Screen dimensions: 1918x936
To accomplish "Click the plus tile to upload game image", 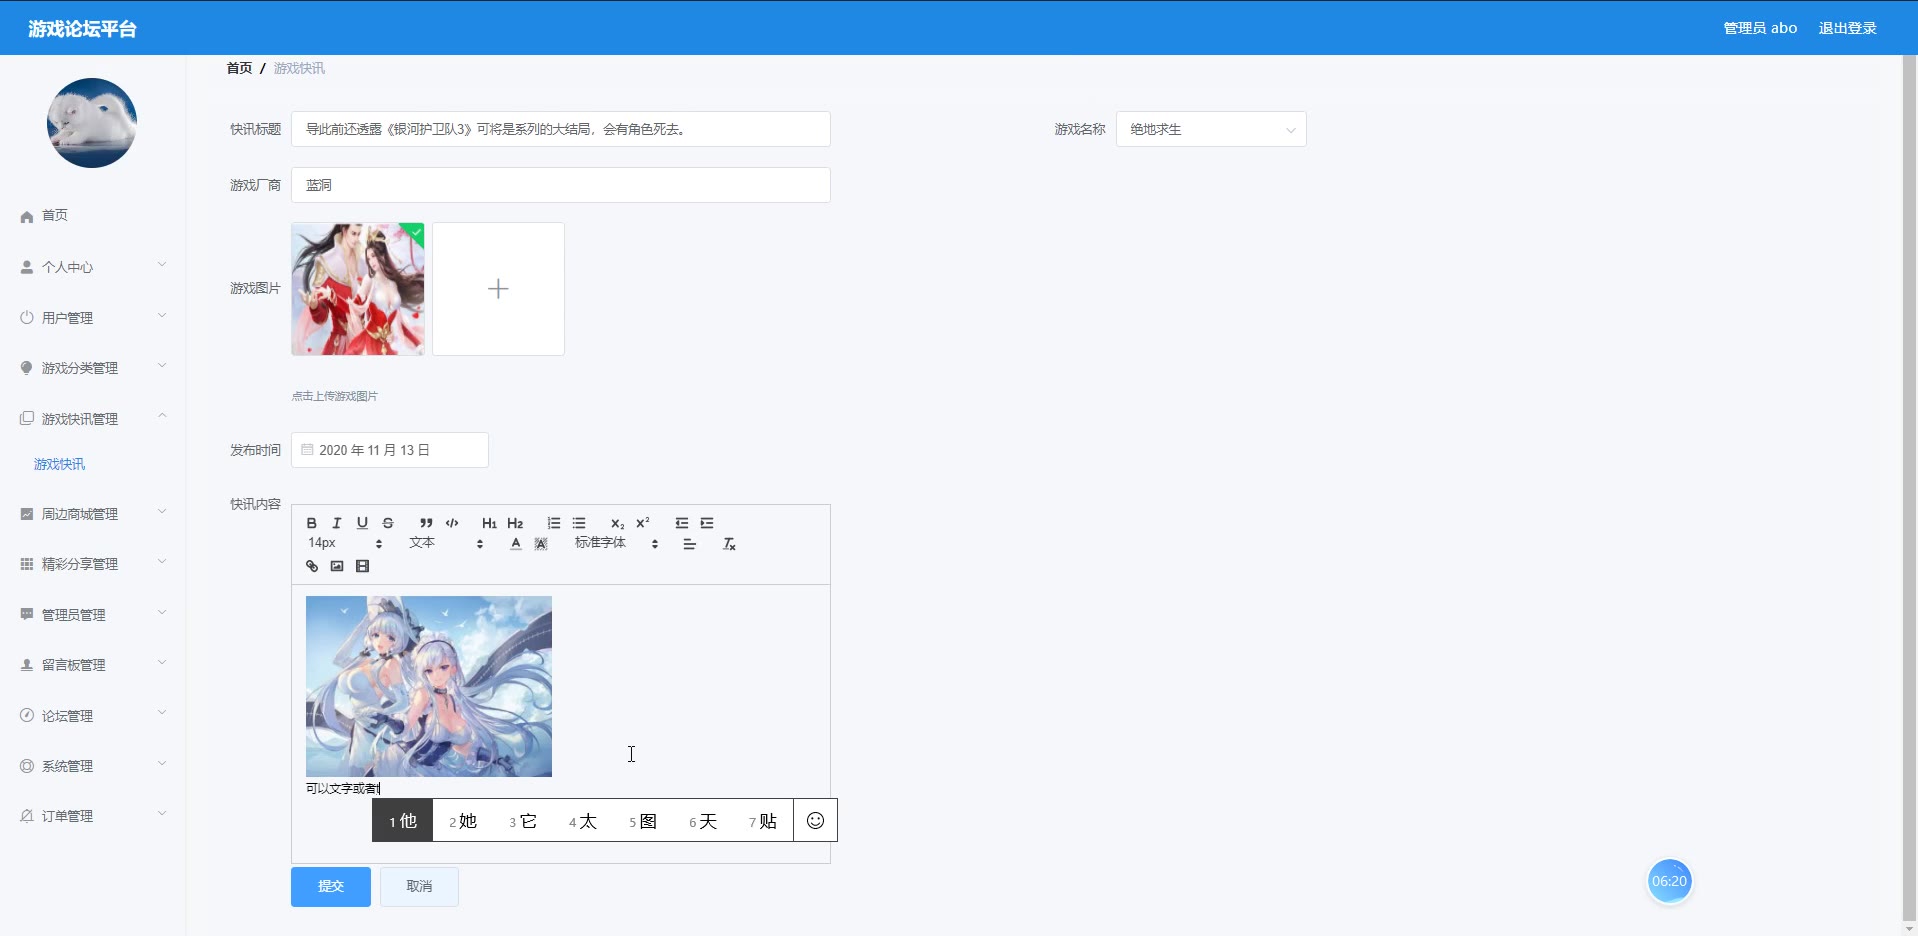I will pos(498,289).
